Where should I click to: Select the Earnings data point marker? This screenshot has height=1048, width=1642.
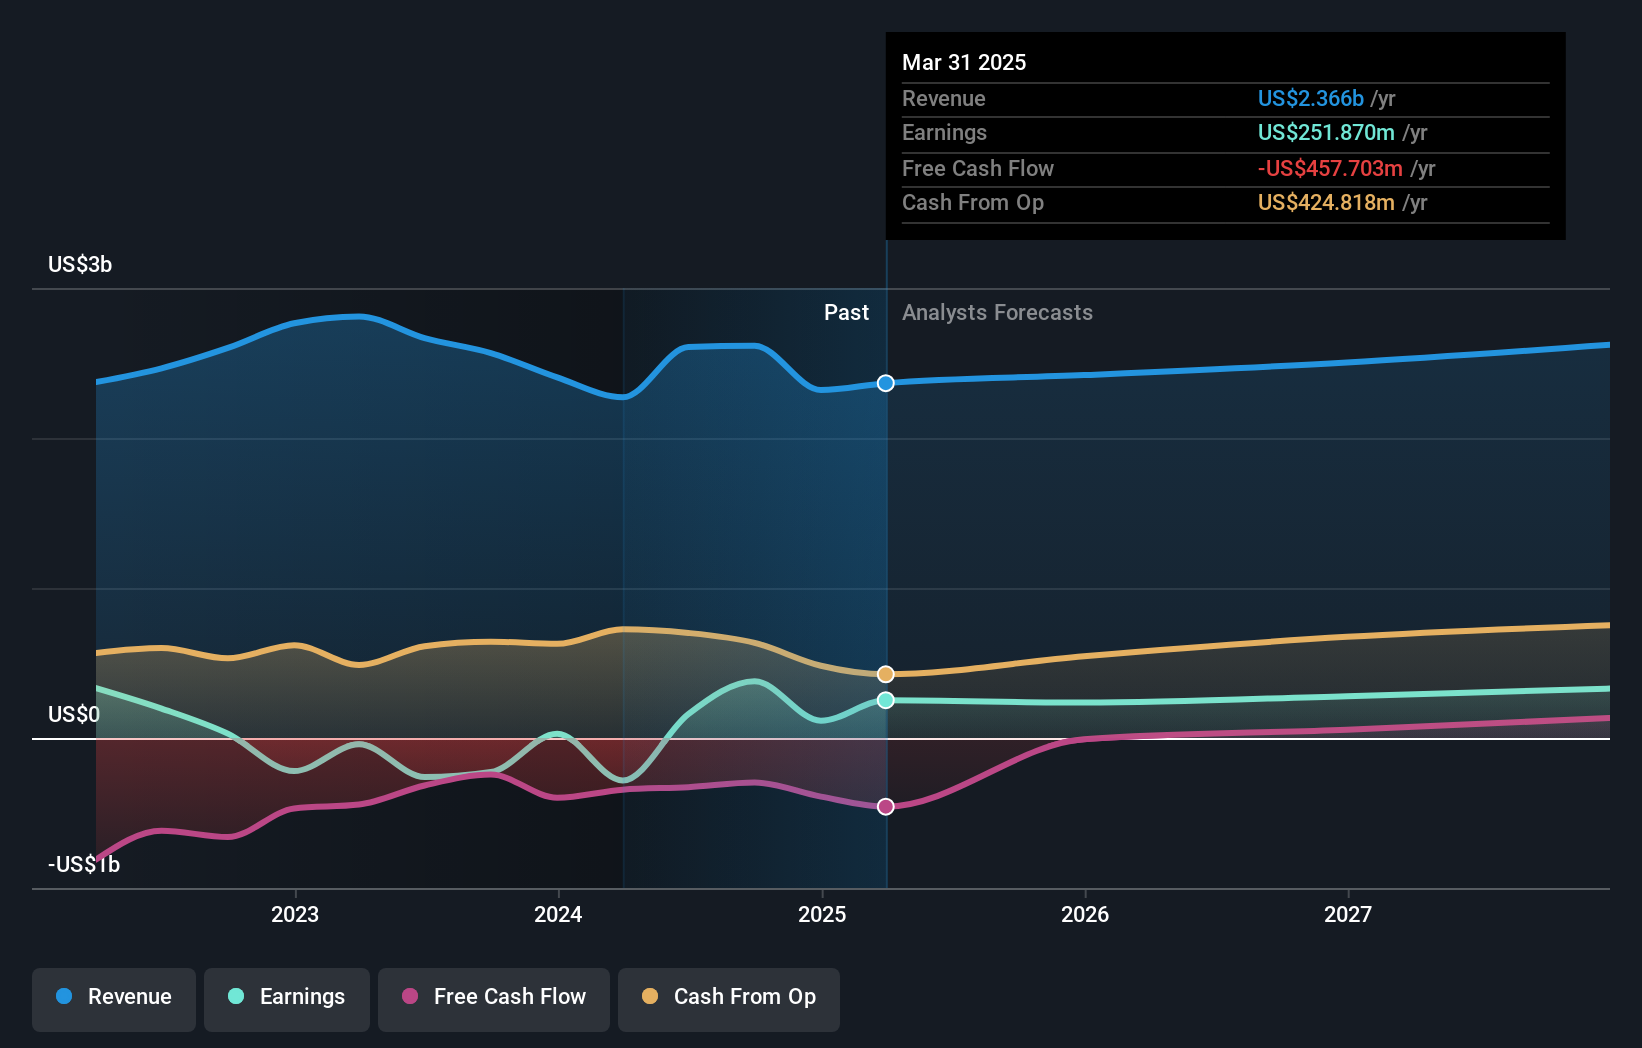click(x=886, y=700)
